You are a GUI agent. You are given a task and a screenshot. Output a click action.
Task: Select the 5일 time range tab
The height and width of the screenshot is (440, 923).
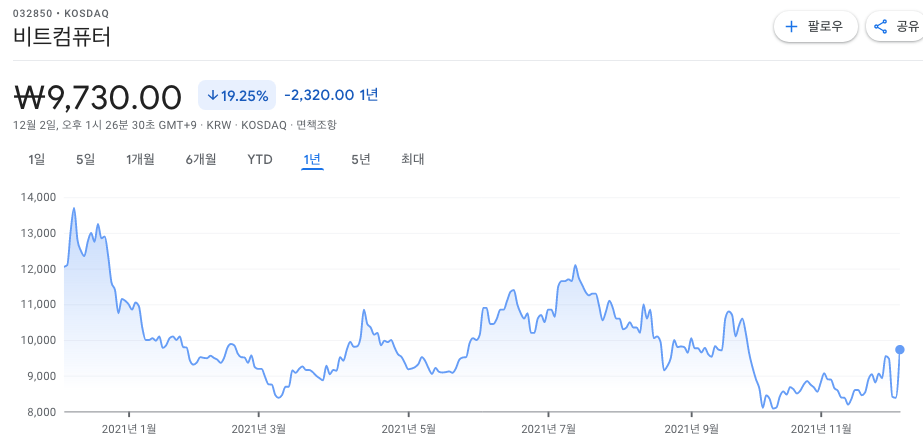pyautogui.click(x=85, y=159)
